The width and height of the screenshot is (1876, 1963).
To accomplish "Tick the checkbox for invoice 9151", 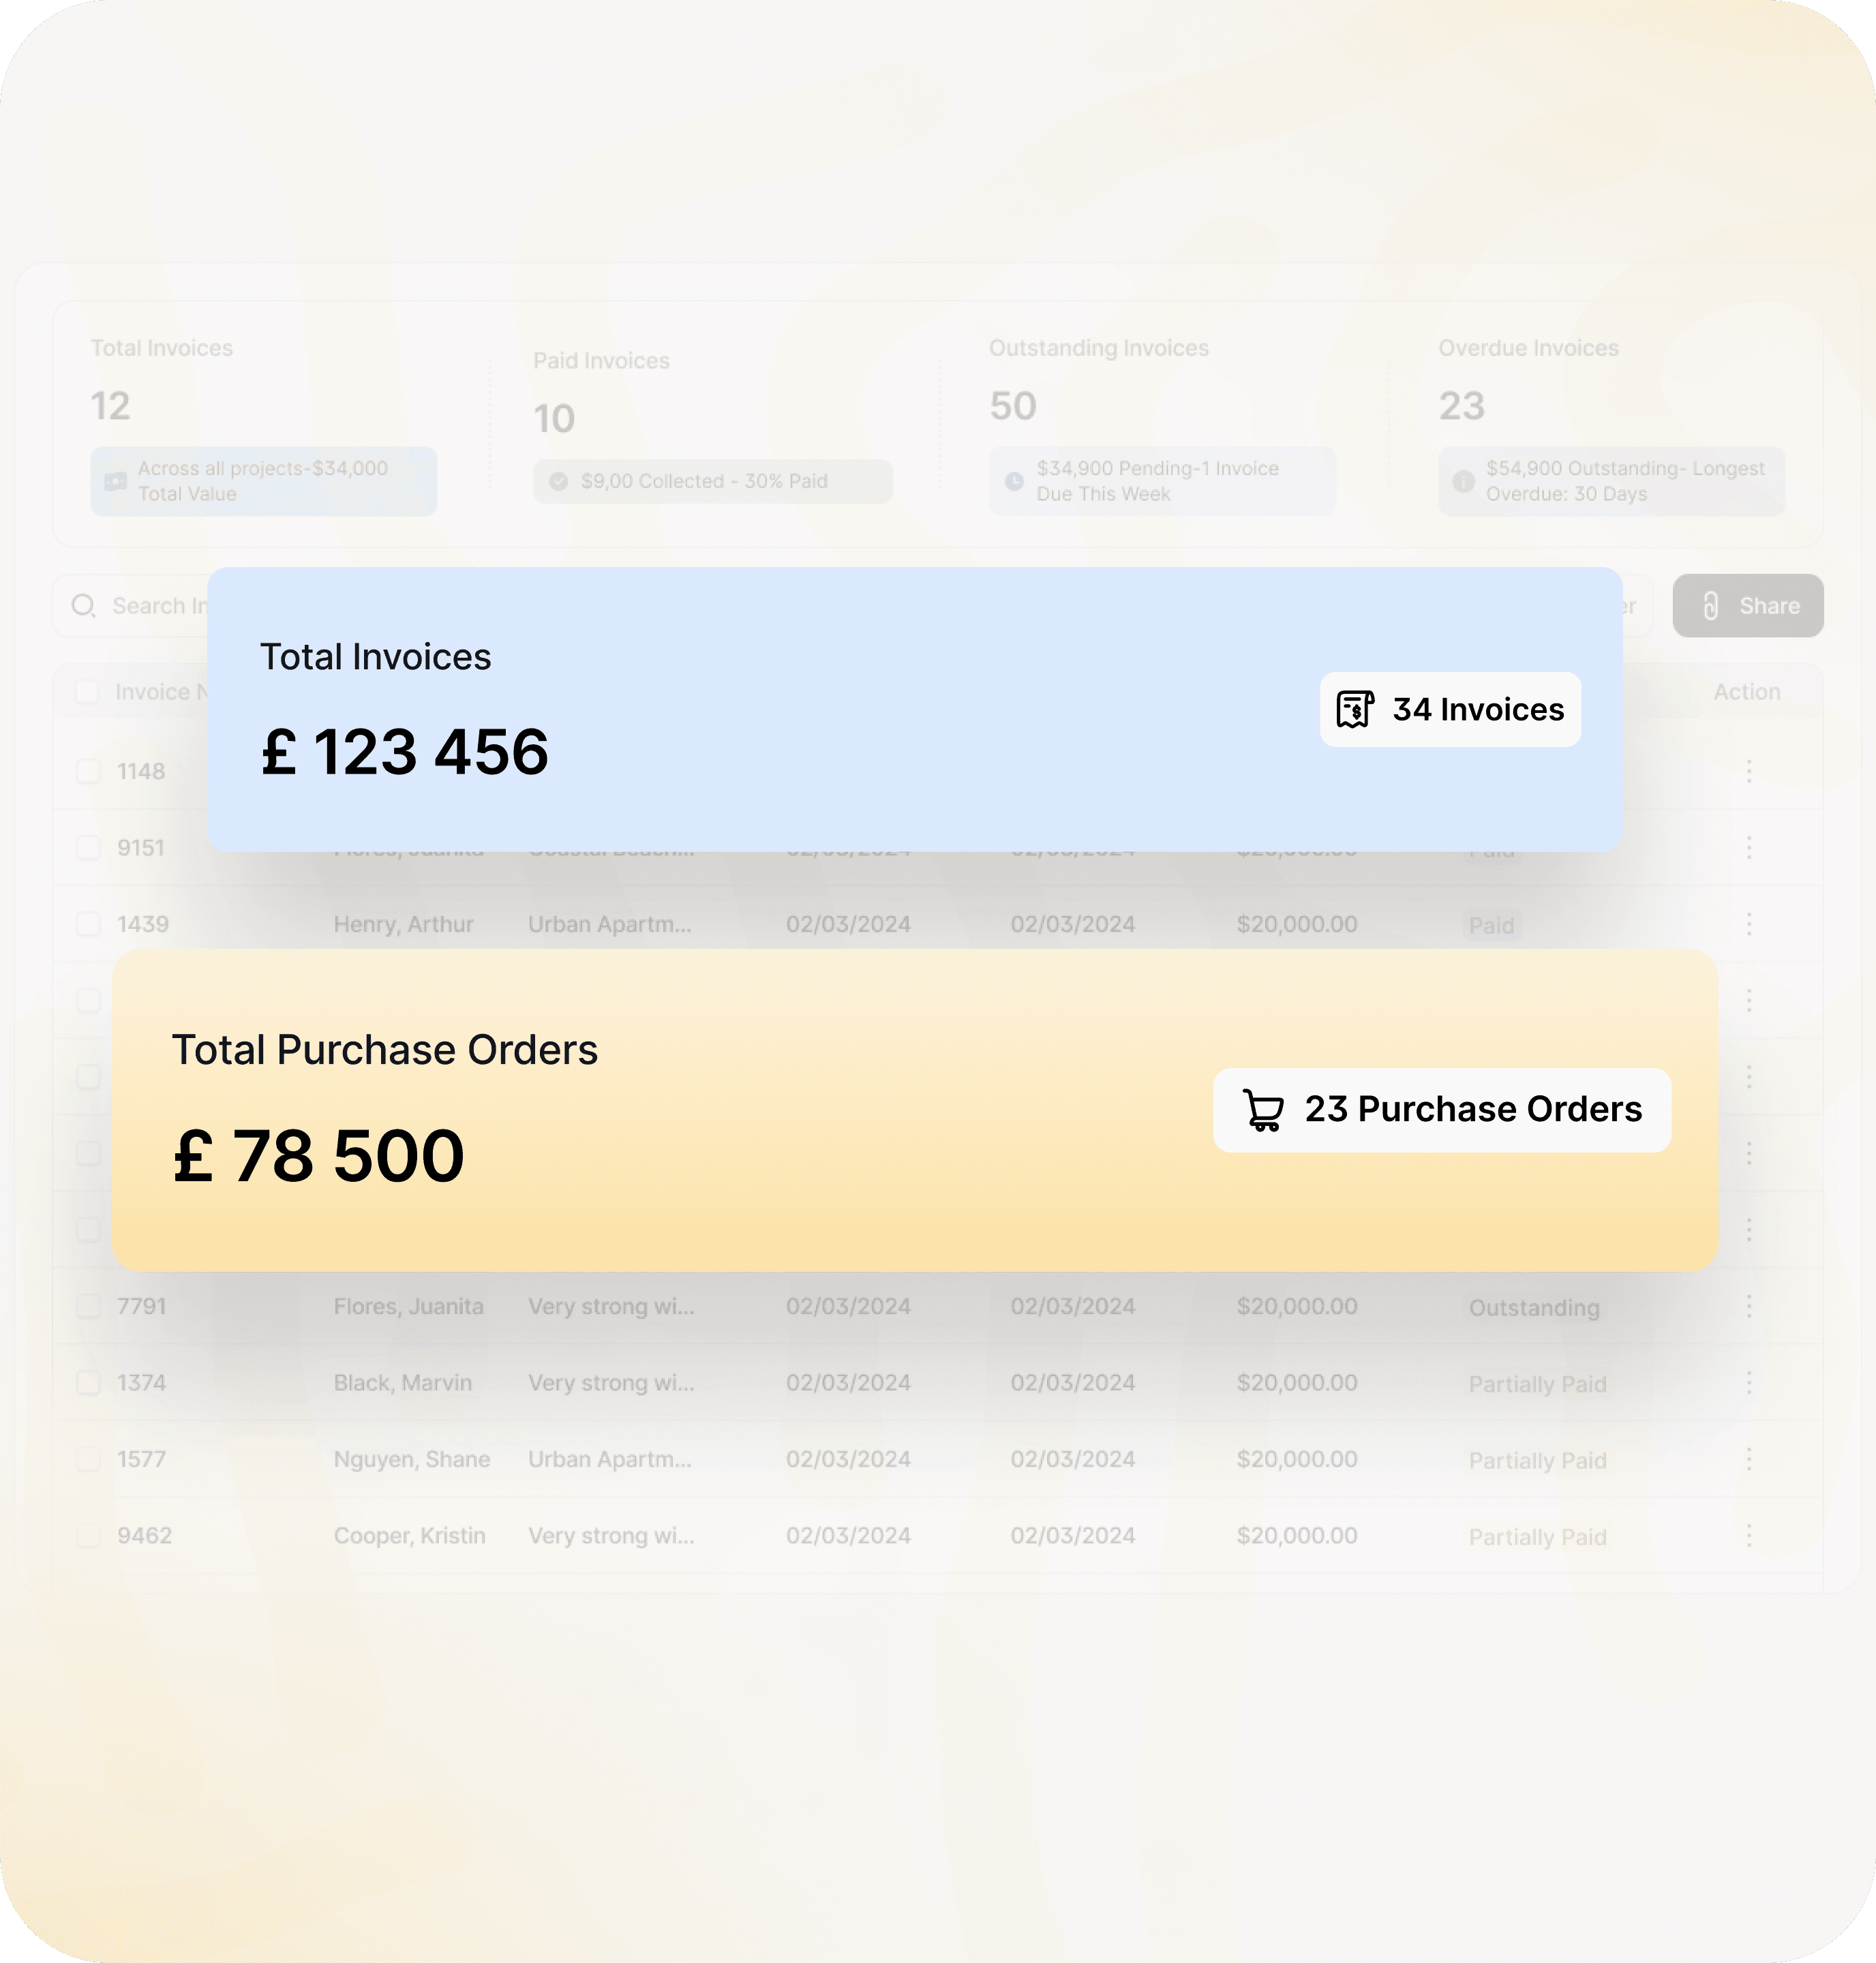I will point(89,848).
